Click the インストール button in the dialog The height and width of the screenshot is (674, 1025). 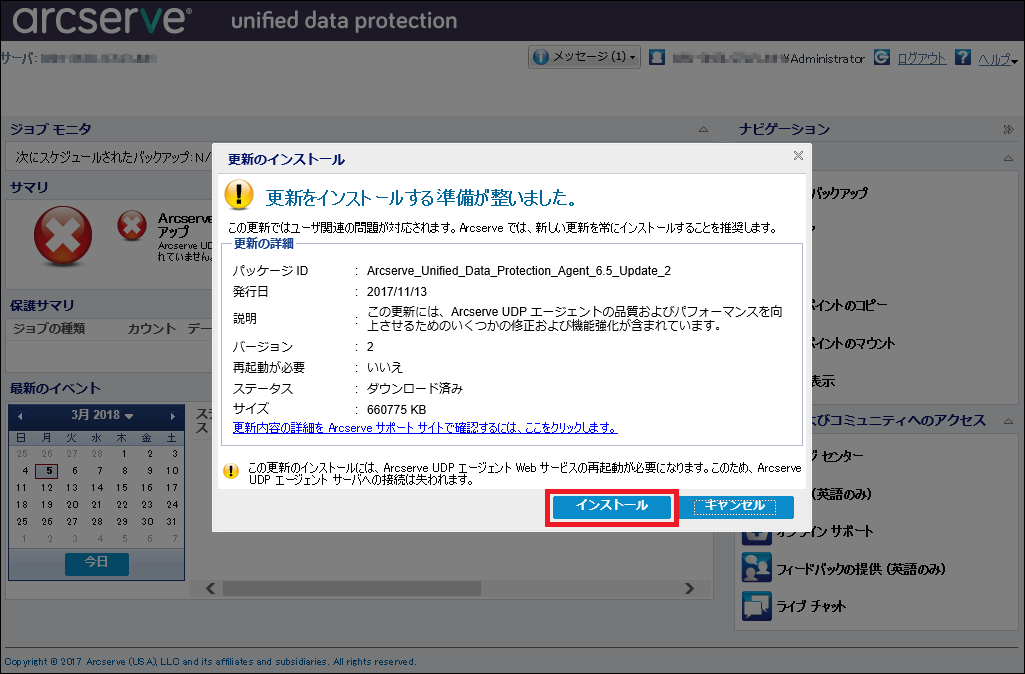pos(612,506)
